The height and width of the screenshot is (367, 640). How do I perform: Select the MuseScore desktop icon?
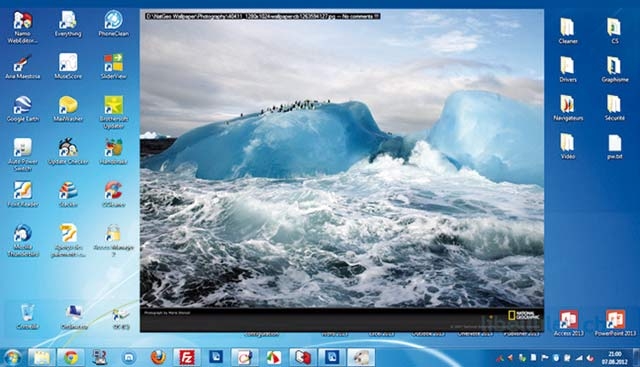click(x=68, y=66)
